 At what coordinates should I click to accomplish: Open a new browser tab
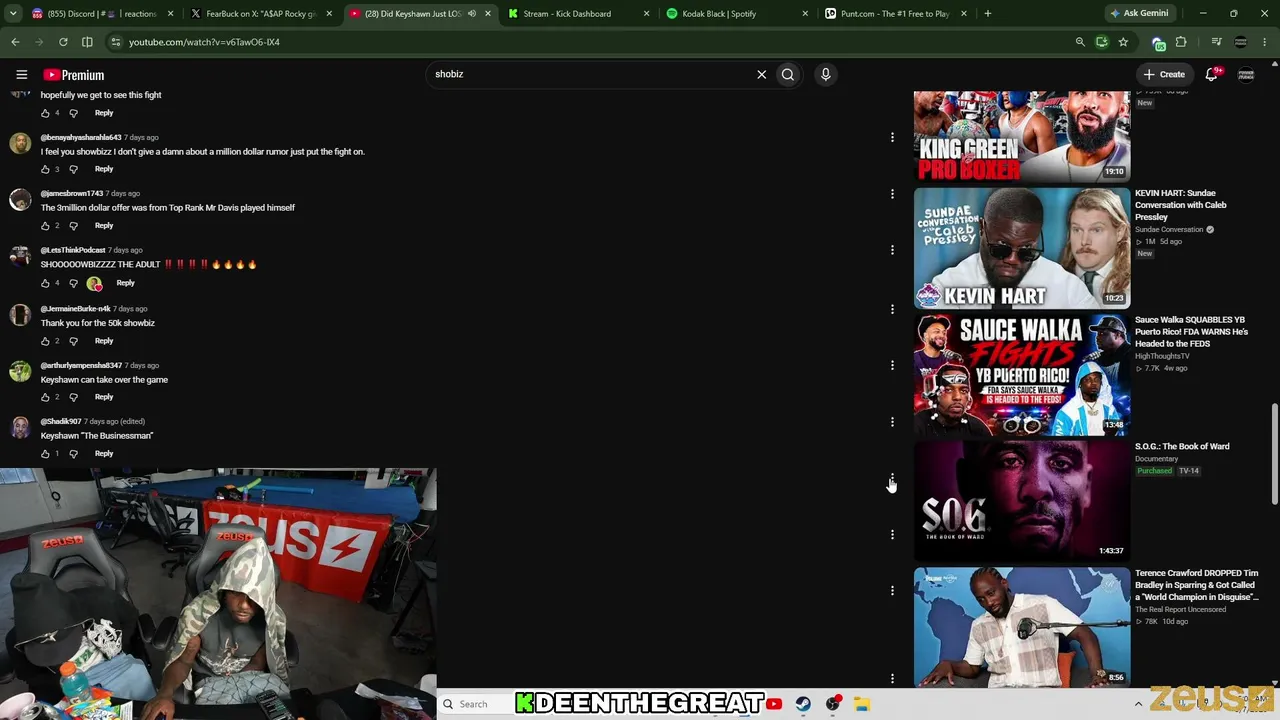coord(988,14)
